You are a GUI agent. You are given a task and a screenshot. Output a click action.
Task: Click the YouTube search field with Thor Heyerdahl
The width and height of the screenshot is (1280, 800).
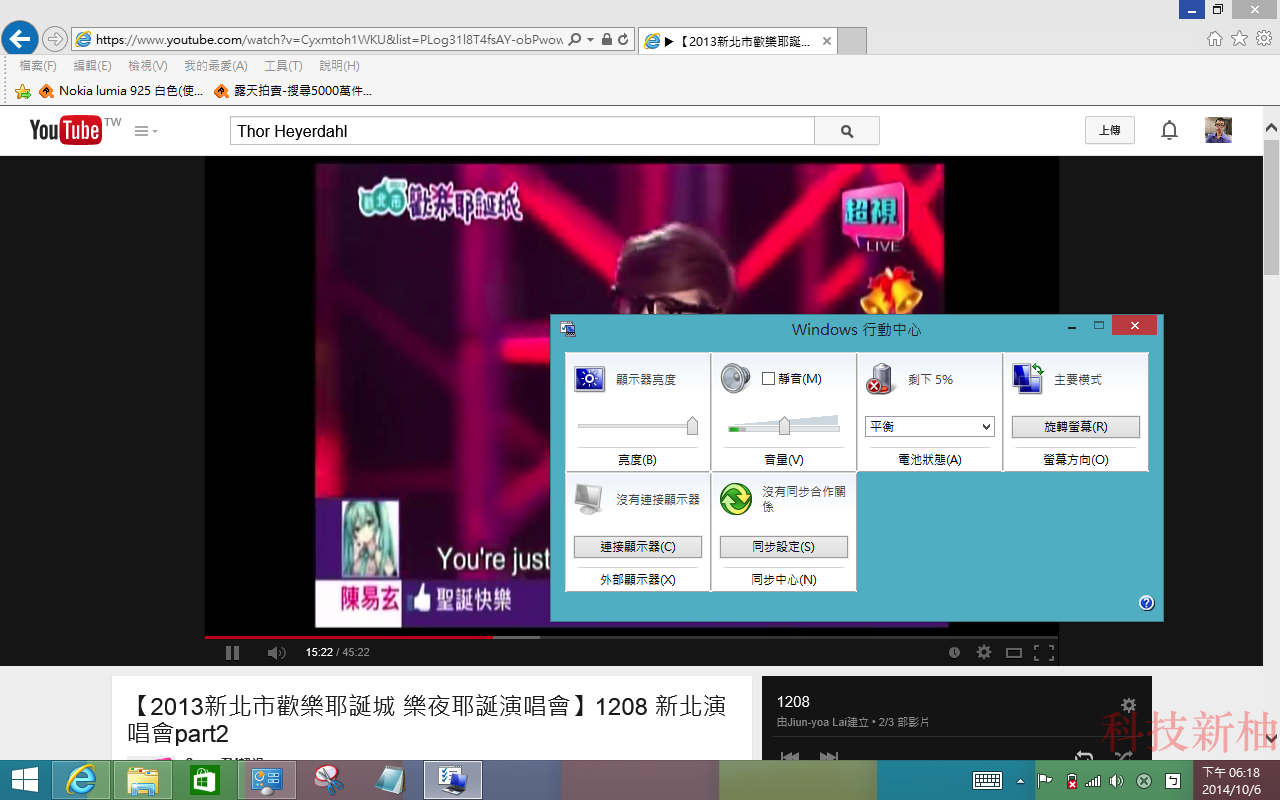pyautogui.click(x=522, y=131)
